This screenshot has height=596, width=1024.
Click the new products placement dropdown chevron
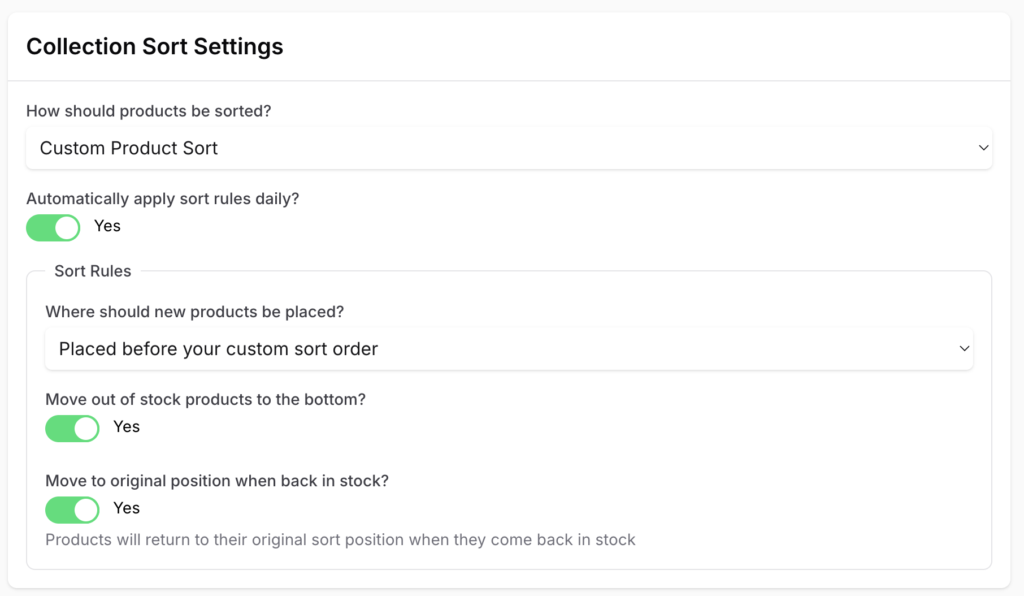tap(964, 349)
